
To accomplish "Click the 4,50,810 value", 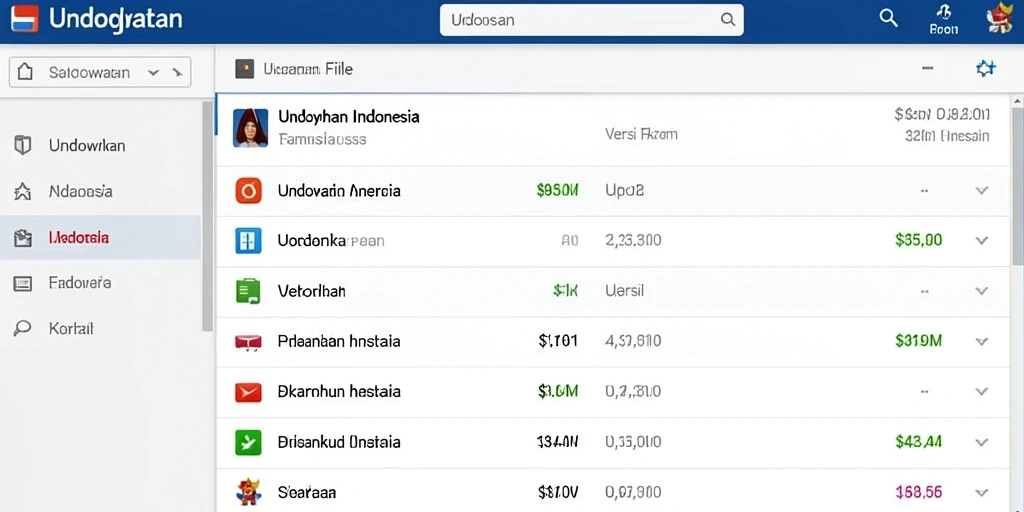I will point(633,341).
